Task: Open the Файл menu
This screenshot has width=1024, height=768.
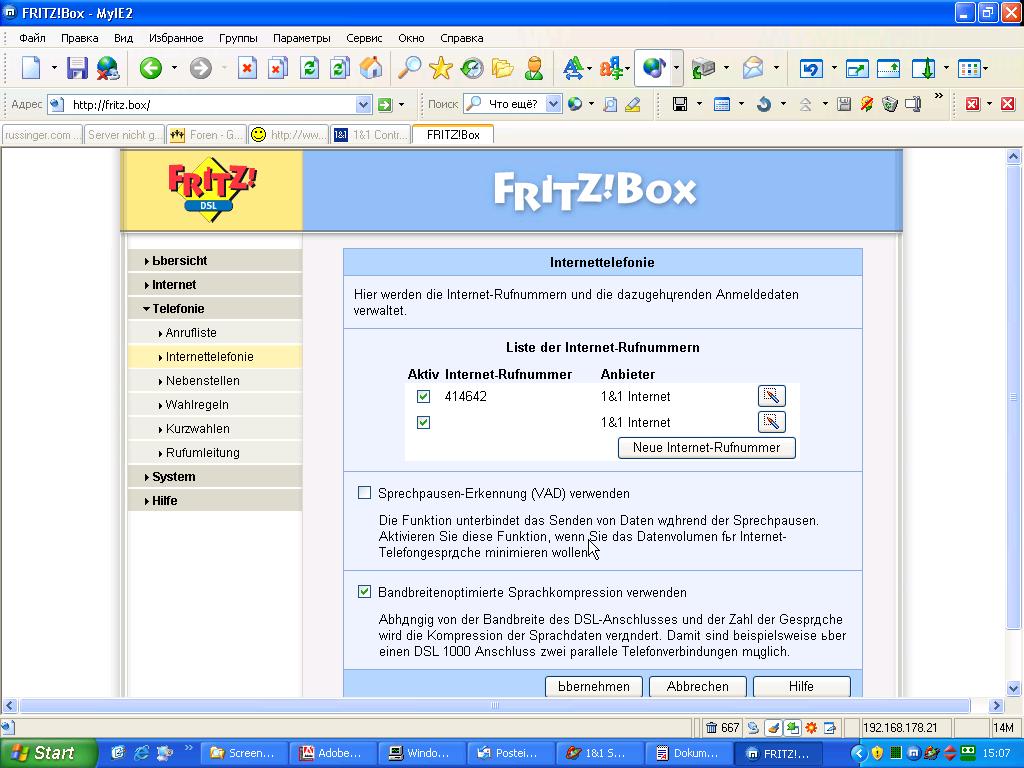Action: tap(32, 38)
